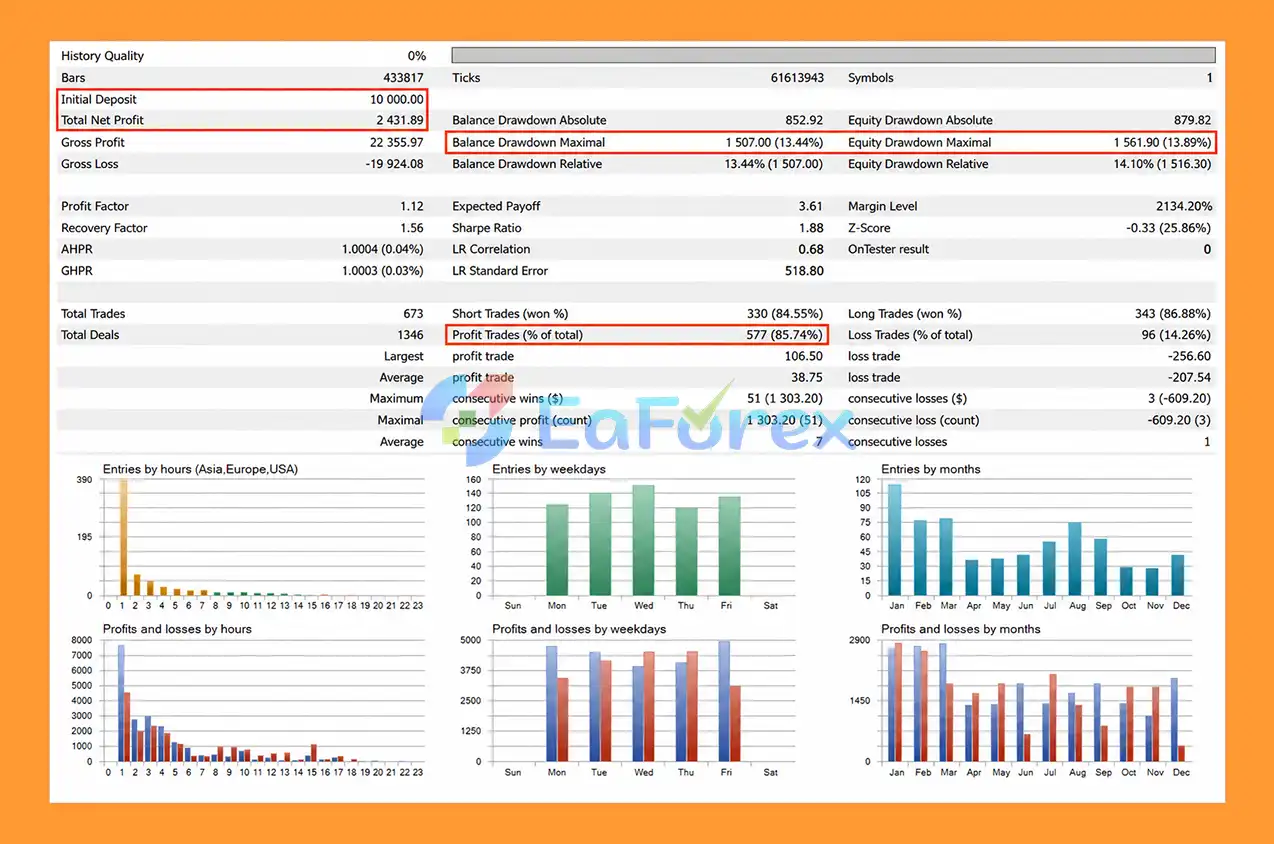The height and width of the screenshot is (844, 1274).
Task: Select the Mon bar in Entries by weekdays
Action: [x=557, y=550]
